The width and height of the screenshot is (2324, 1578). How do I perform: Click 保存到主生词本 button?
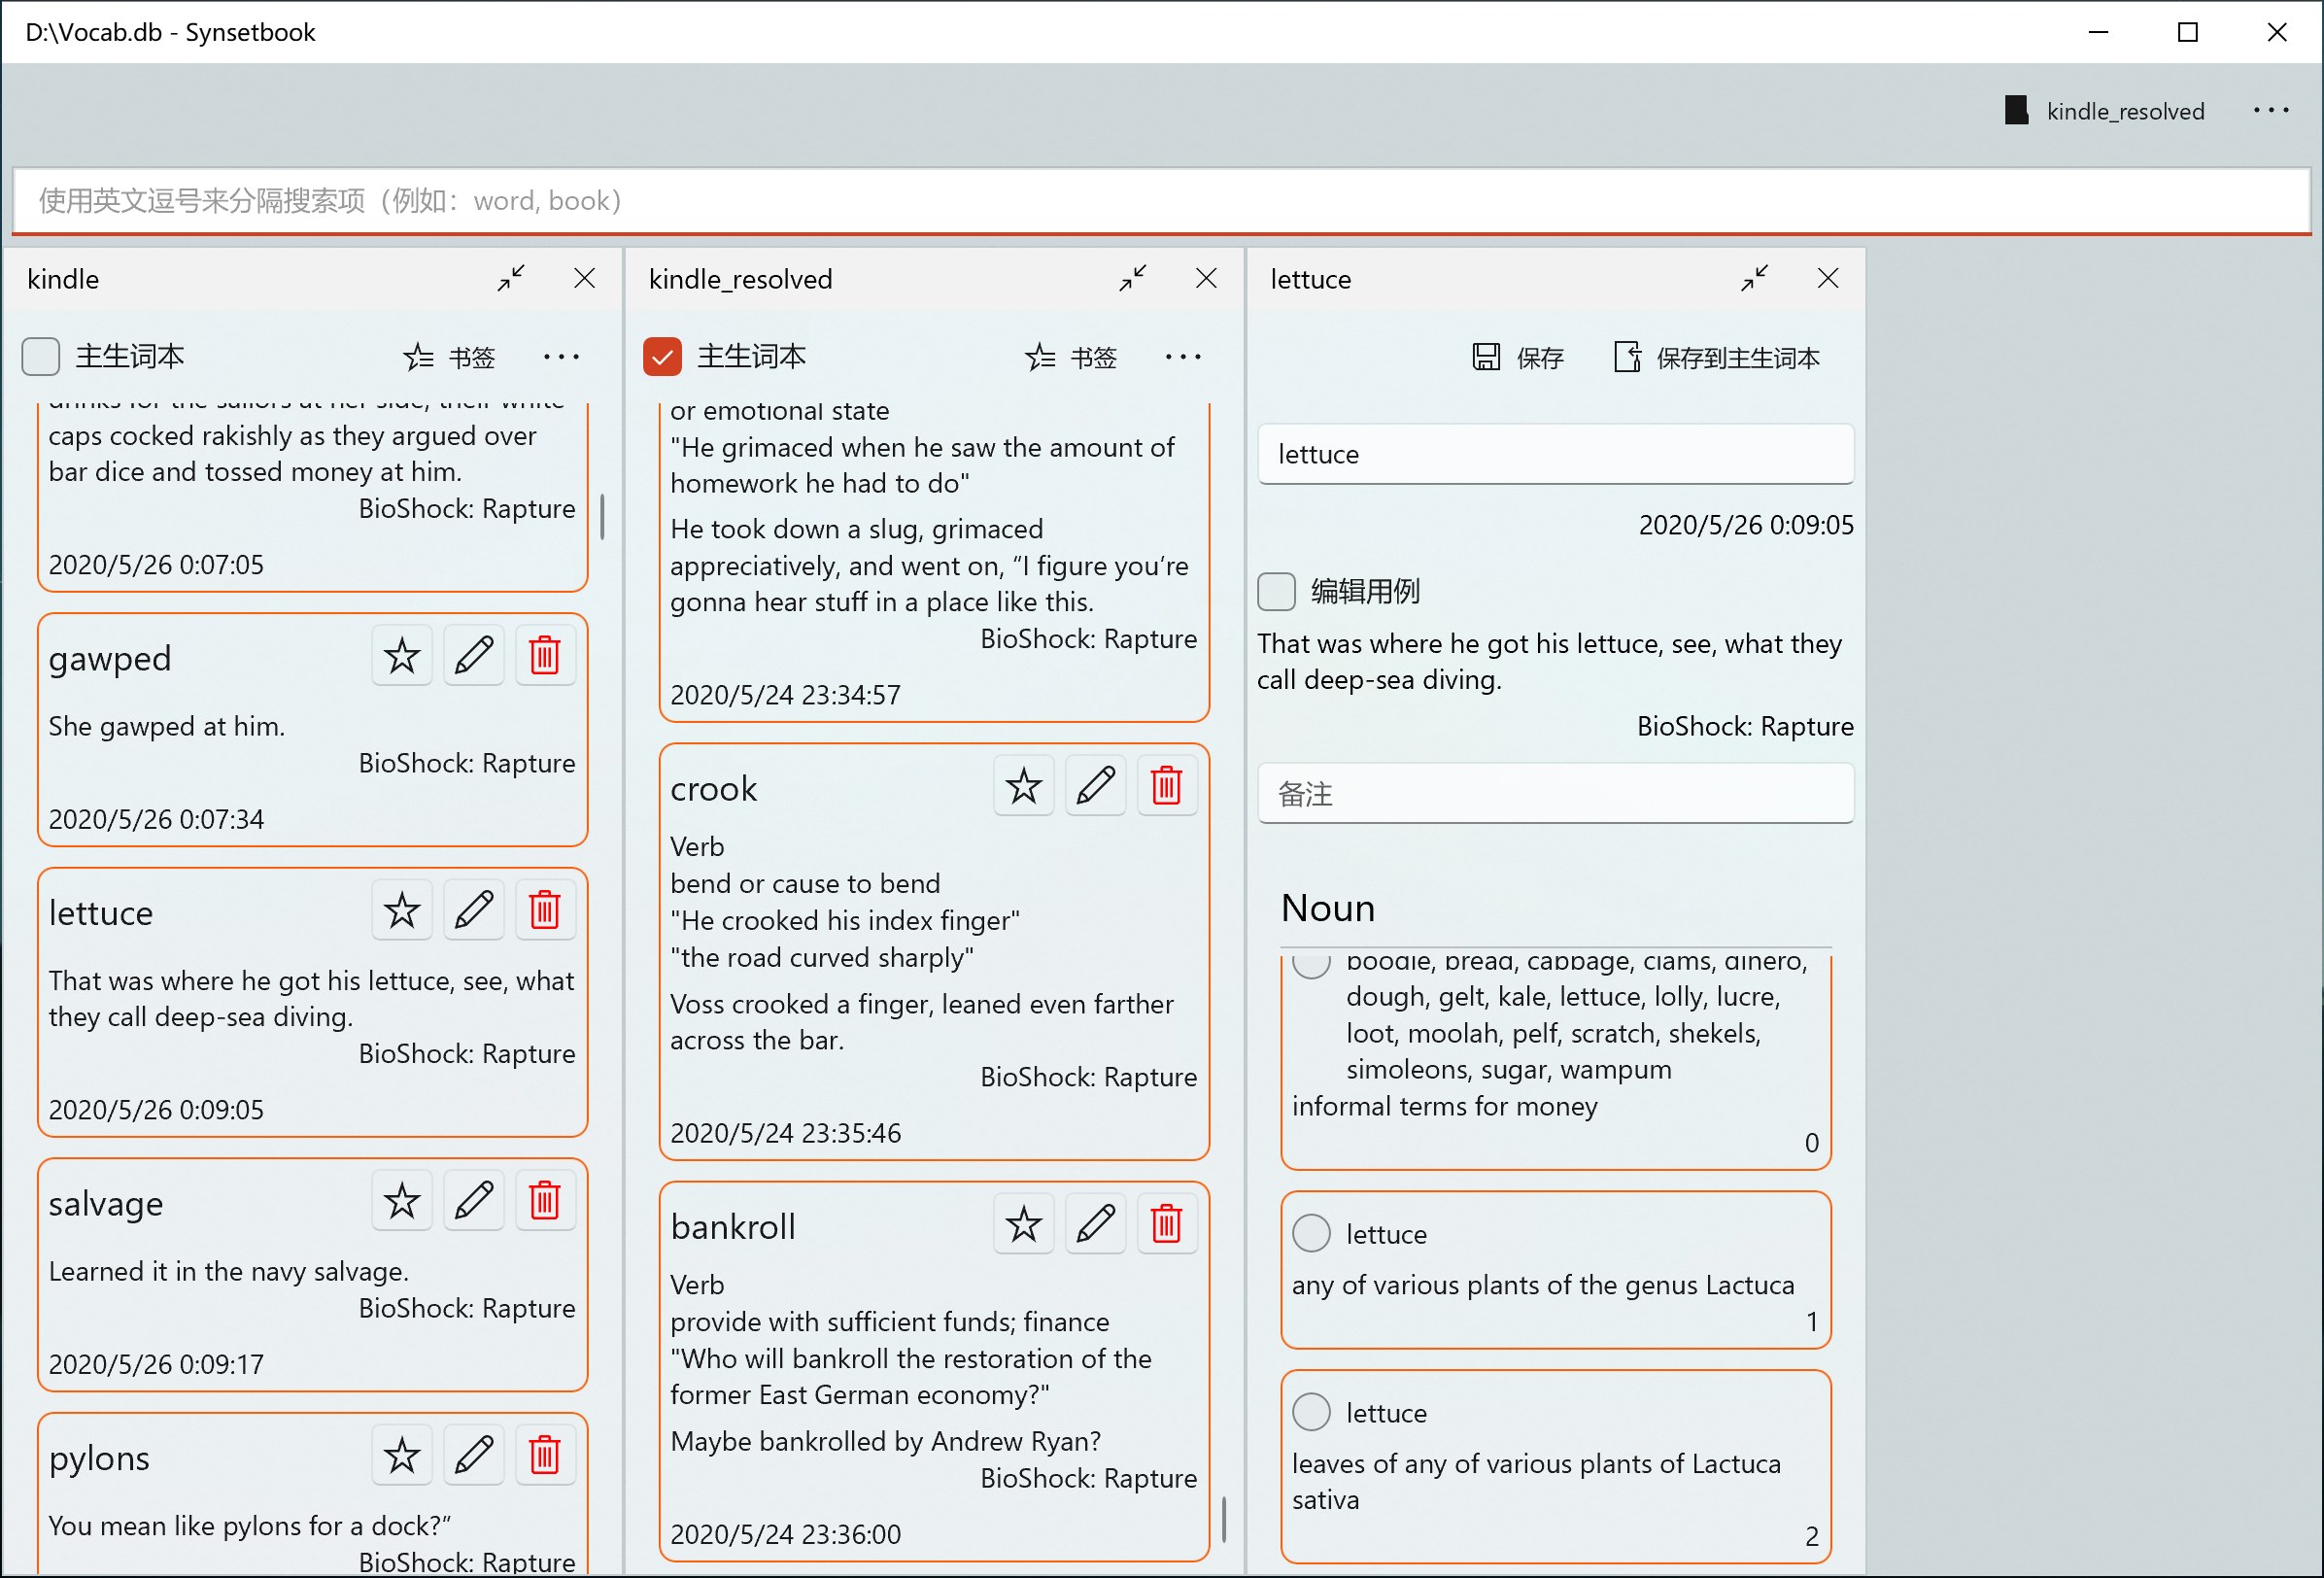coord(1717,357)
